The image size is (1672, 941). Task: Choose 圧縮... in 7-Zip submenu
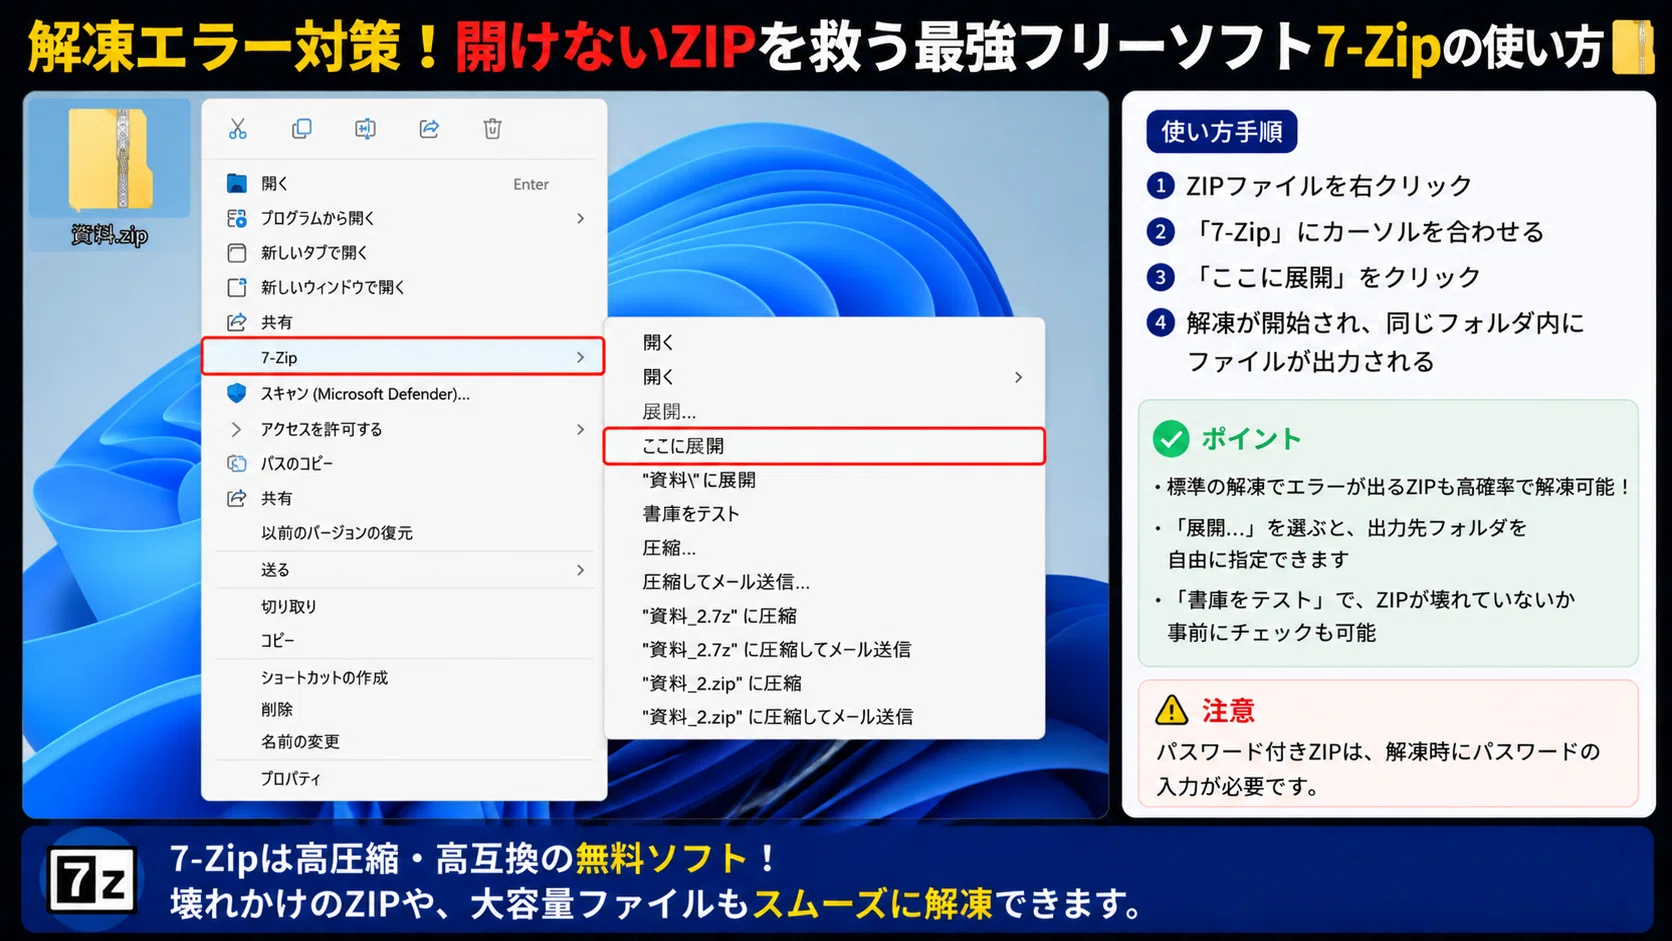pyautogui.click(x=824, y=548)
